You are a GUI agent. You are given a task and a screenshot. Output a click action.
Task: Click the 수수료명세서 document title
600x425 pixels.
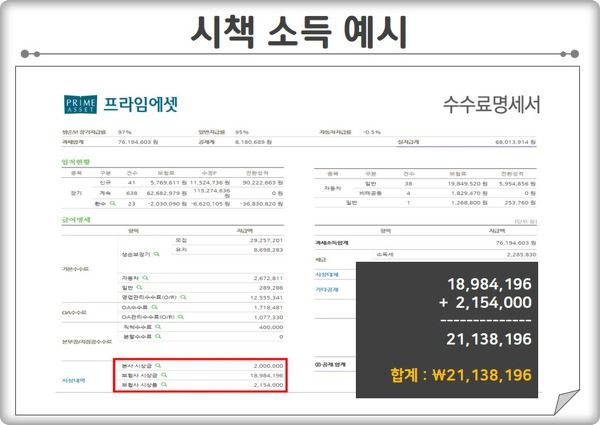coord(492,105)
